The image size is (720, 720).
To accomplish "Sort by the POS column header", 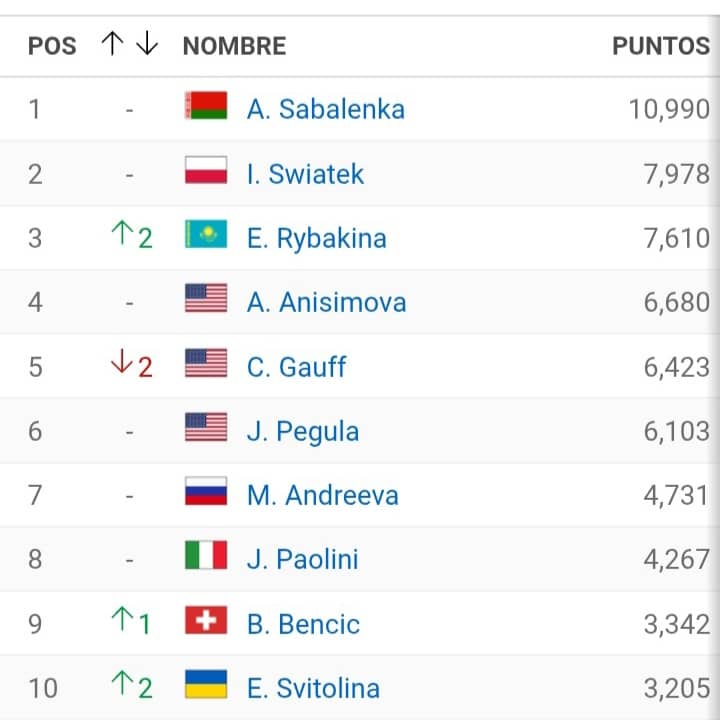I will coord(52,46).
